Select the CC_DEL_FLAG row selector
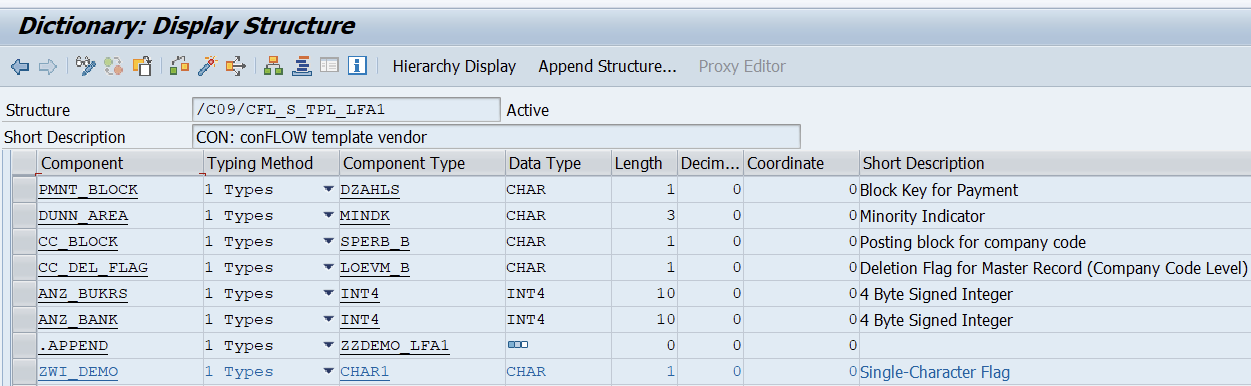 coord(24,268)
